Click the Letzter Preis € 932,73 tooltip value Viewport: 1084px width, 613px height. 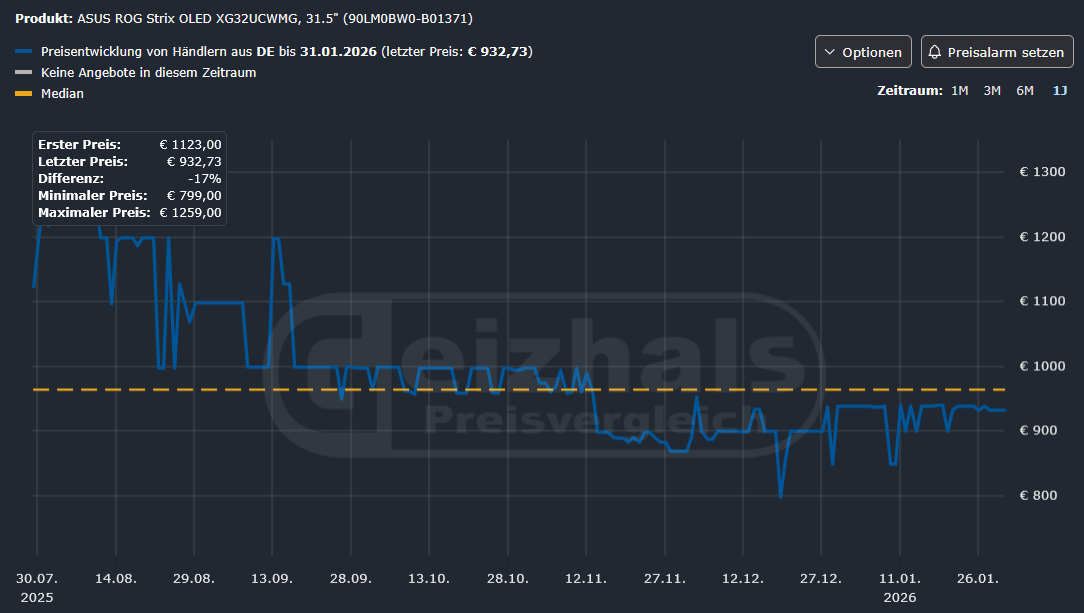194,162
